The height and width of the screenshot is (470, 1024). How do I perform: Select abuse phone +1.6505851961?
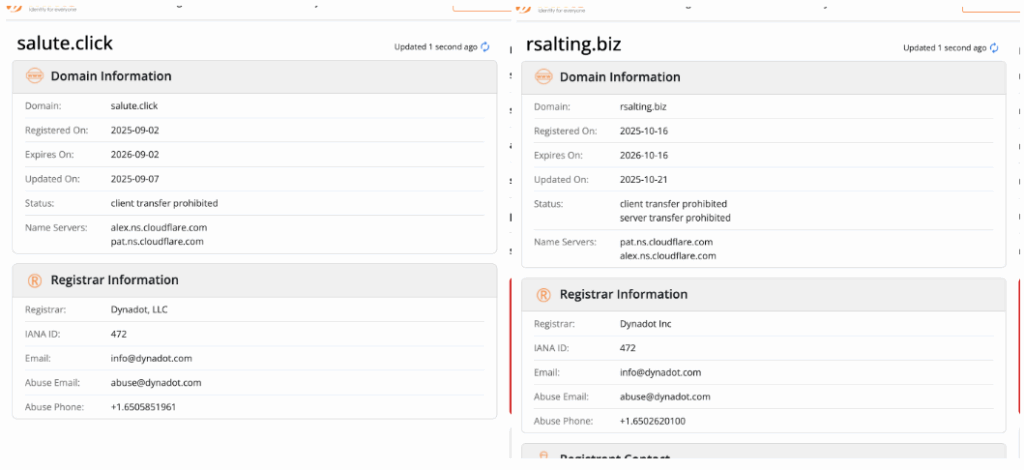tap(143, 407)
